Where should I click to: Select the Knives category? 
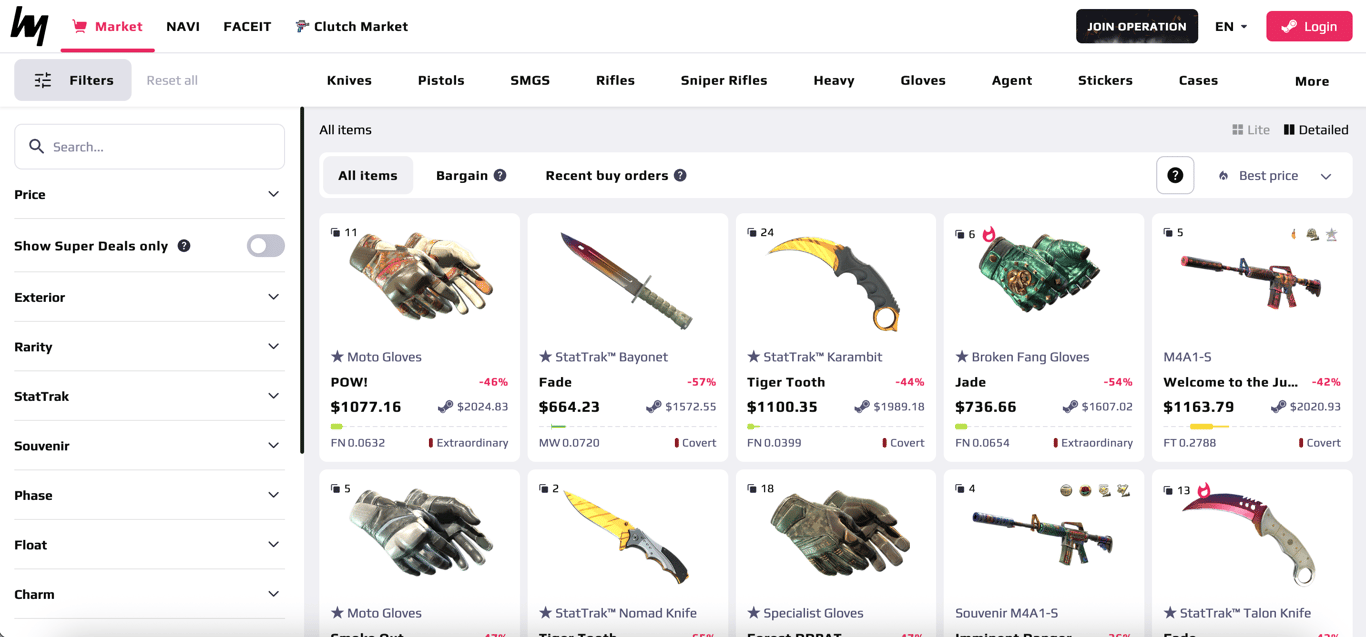[349, 80]
